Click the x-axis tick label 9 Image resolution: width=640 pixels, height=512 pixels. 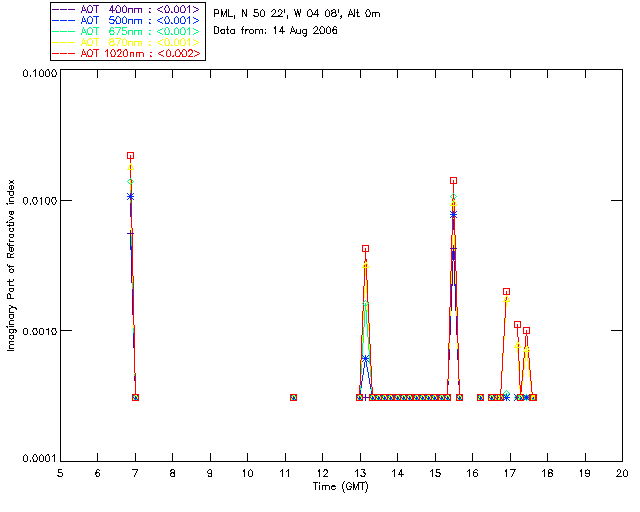(x=210, y=473)
